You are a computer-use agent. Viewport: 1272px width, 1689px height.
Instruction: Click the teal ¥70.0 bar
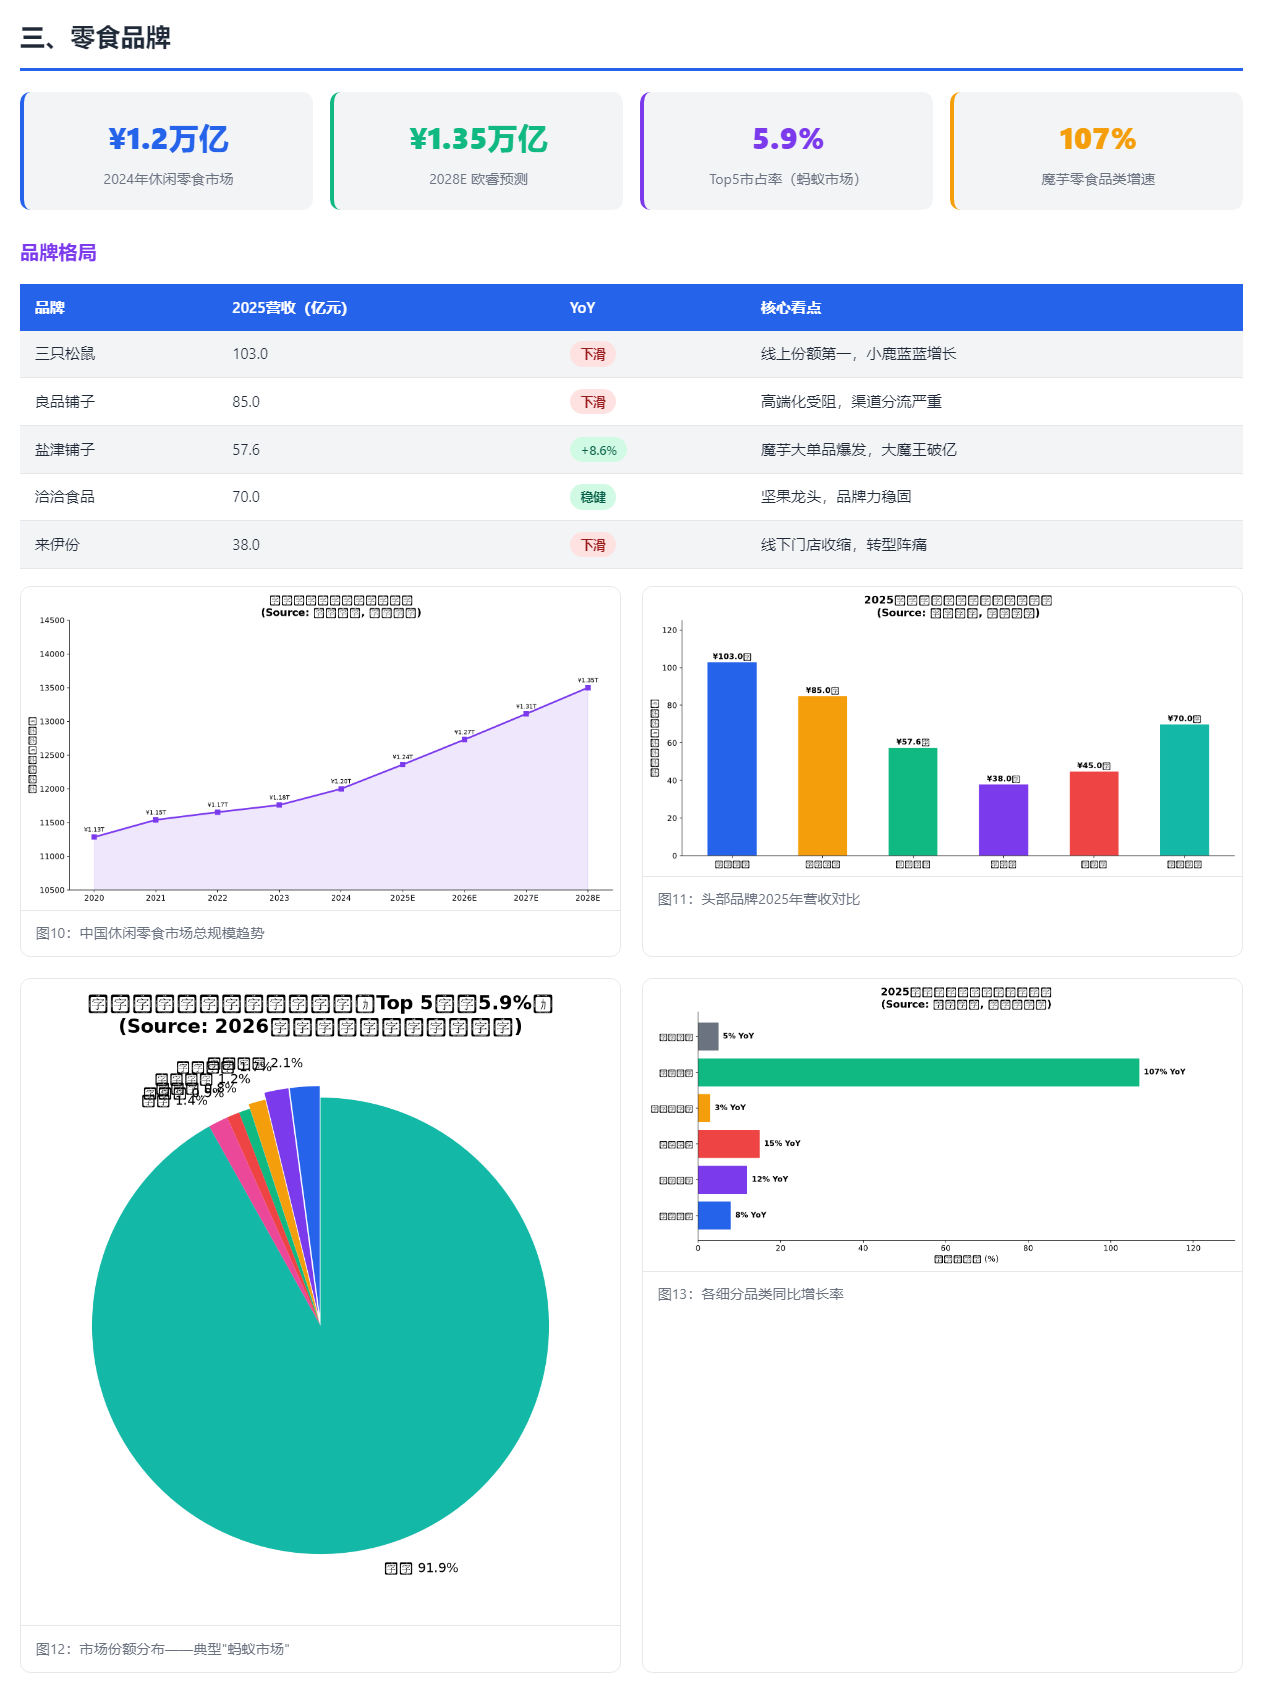(1184, 790)
